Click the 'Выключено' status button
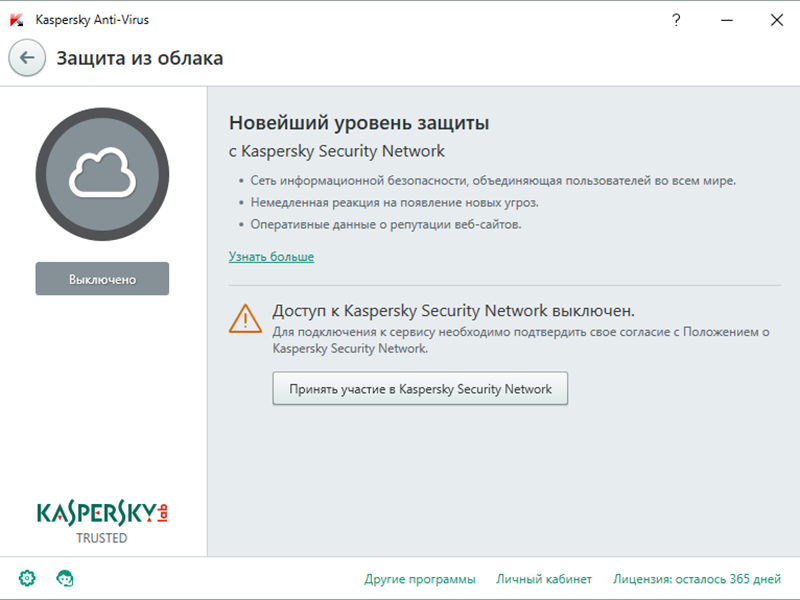 click(x=102, y=279)
